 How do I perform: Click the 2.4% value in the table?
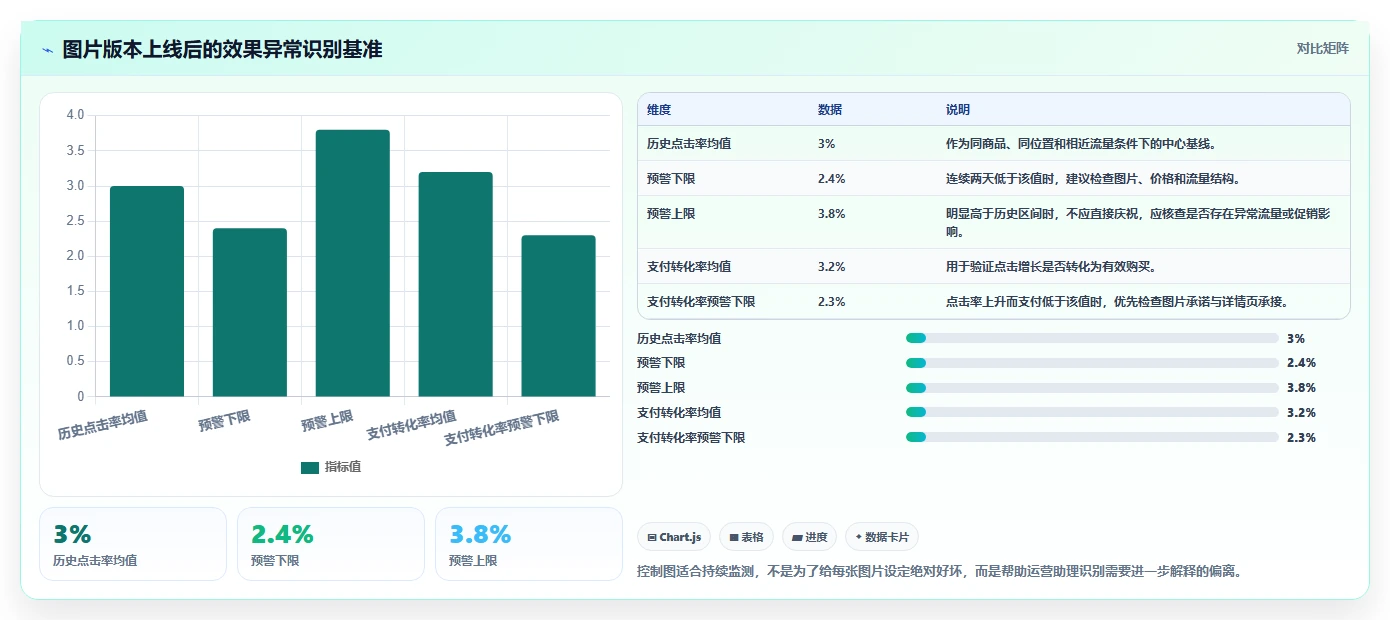832,179
